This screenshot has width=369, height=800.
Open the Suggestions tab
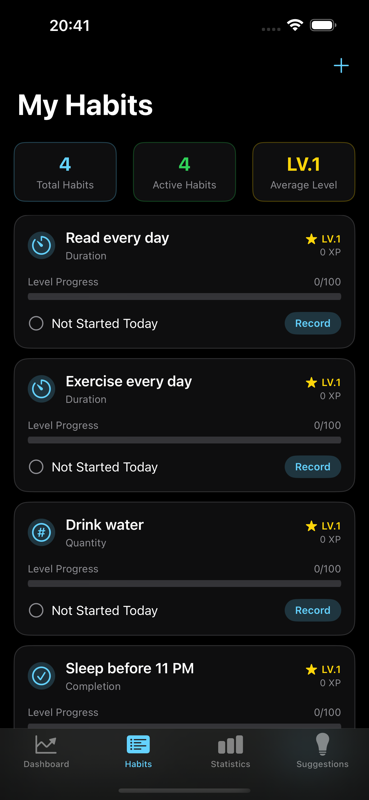point(323,752)
